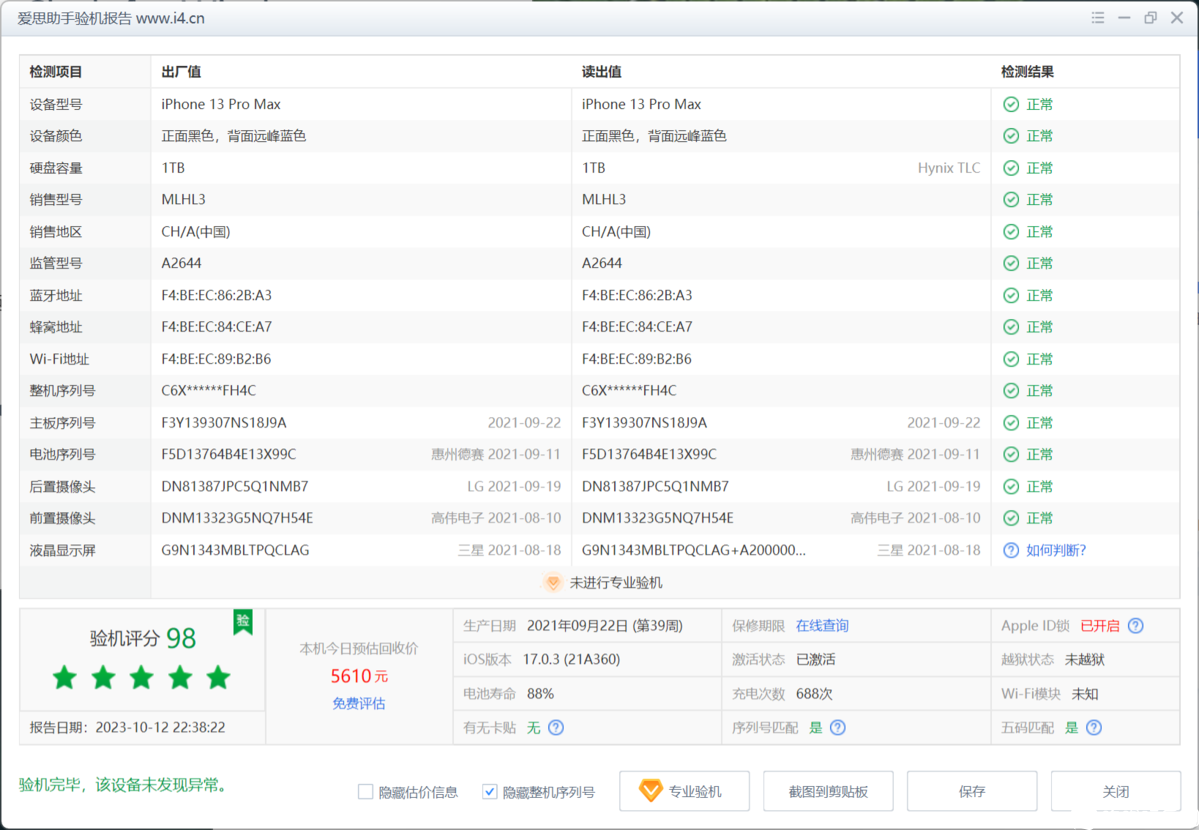
Task: Click help icon next to 序列号匹配
Action: point(838,727)
